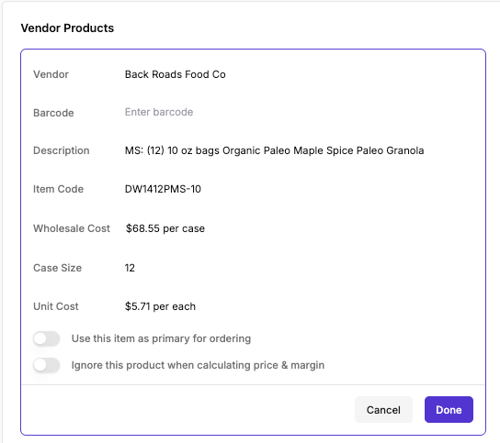This screenshot has width=500, height=443.
Task: Click the Description label
Action: [61, 150]
